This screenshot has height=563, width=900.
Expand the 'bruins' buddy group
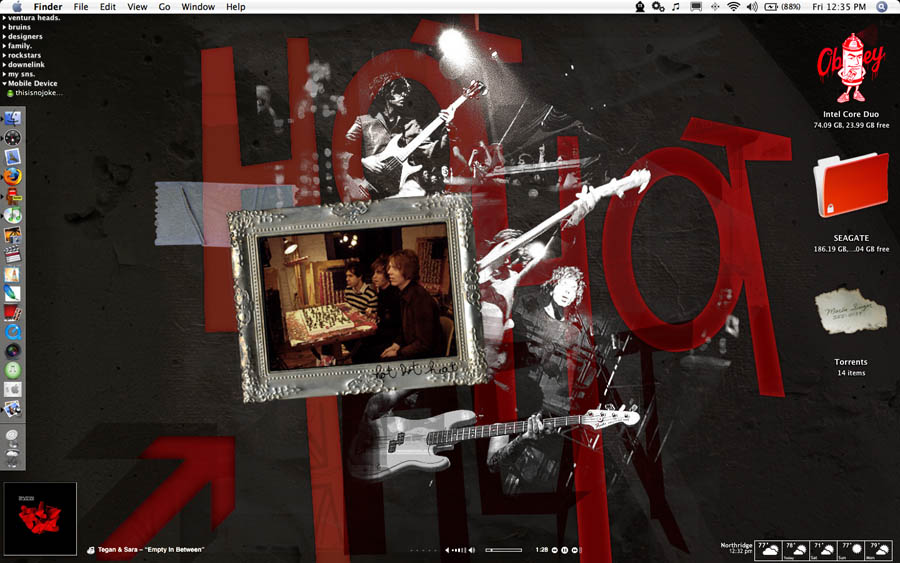4,27
